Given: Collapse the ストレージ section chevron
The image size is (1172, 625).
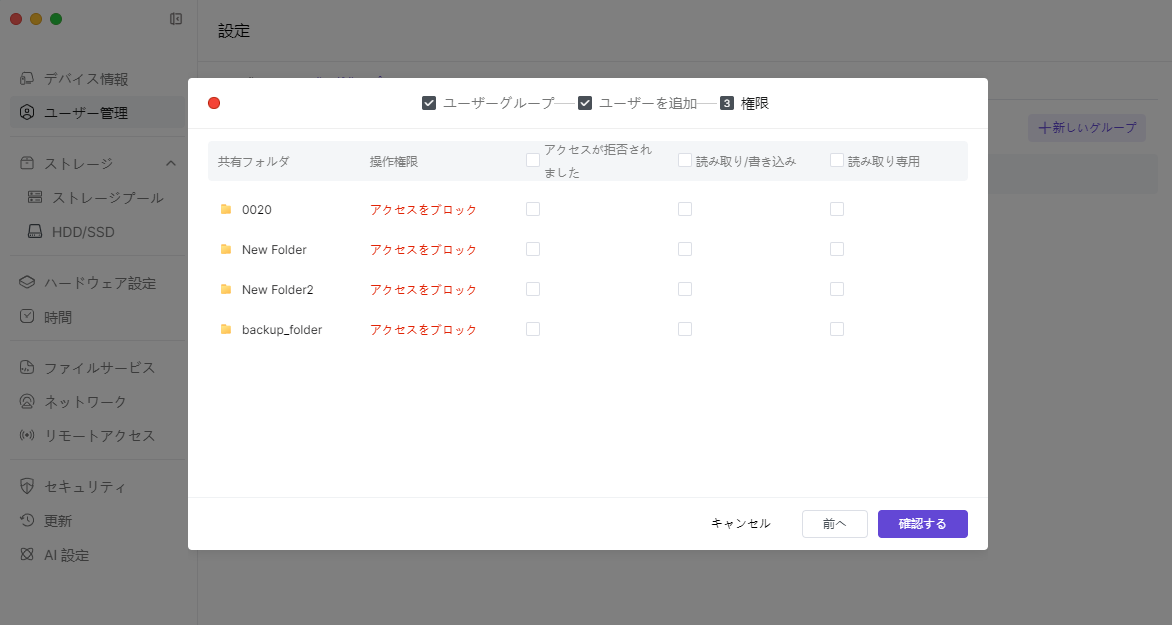Looking at the screenshot, I should pyautogui.click(x=171, y=163).
